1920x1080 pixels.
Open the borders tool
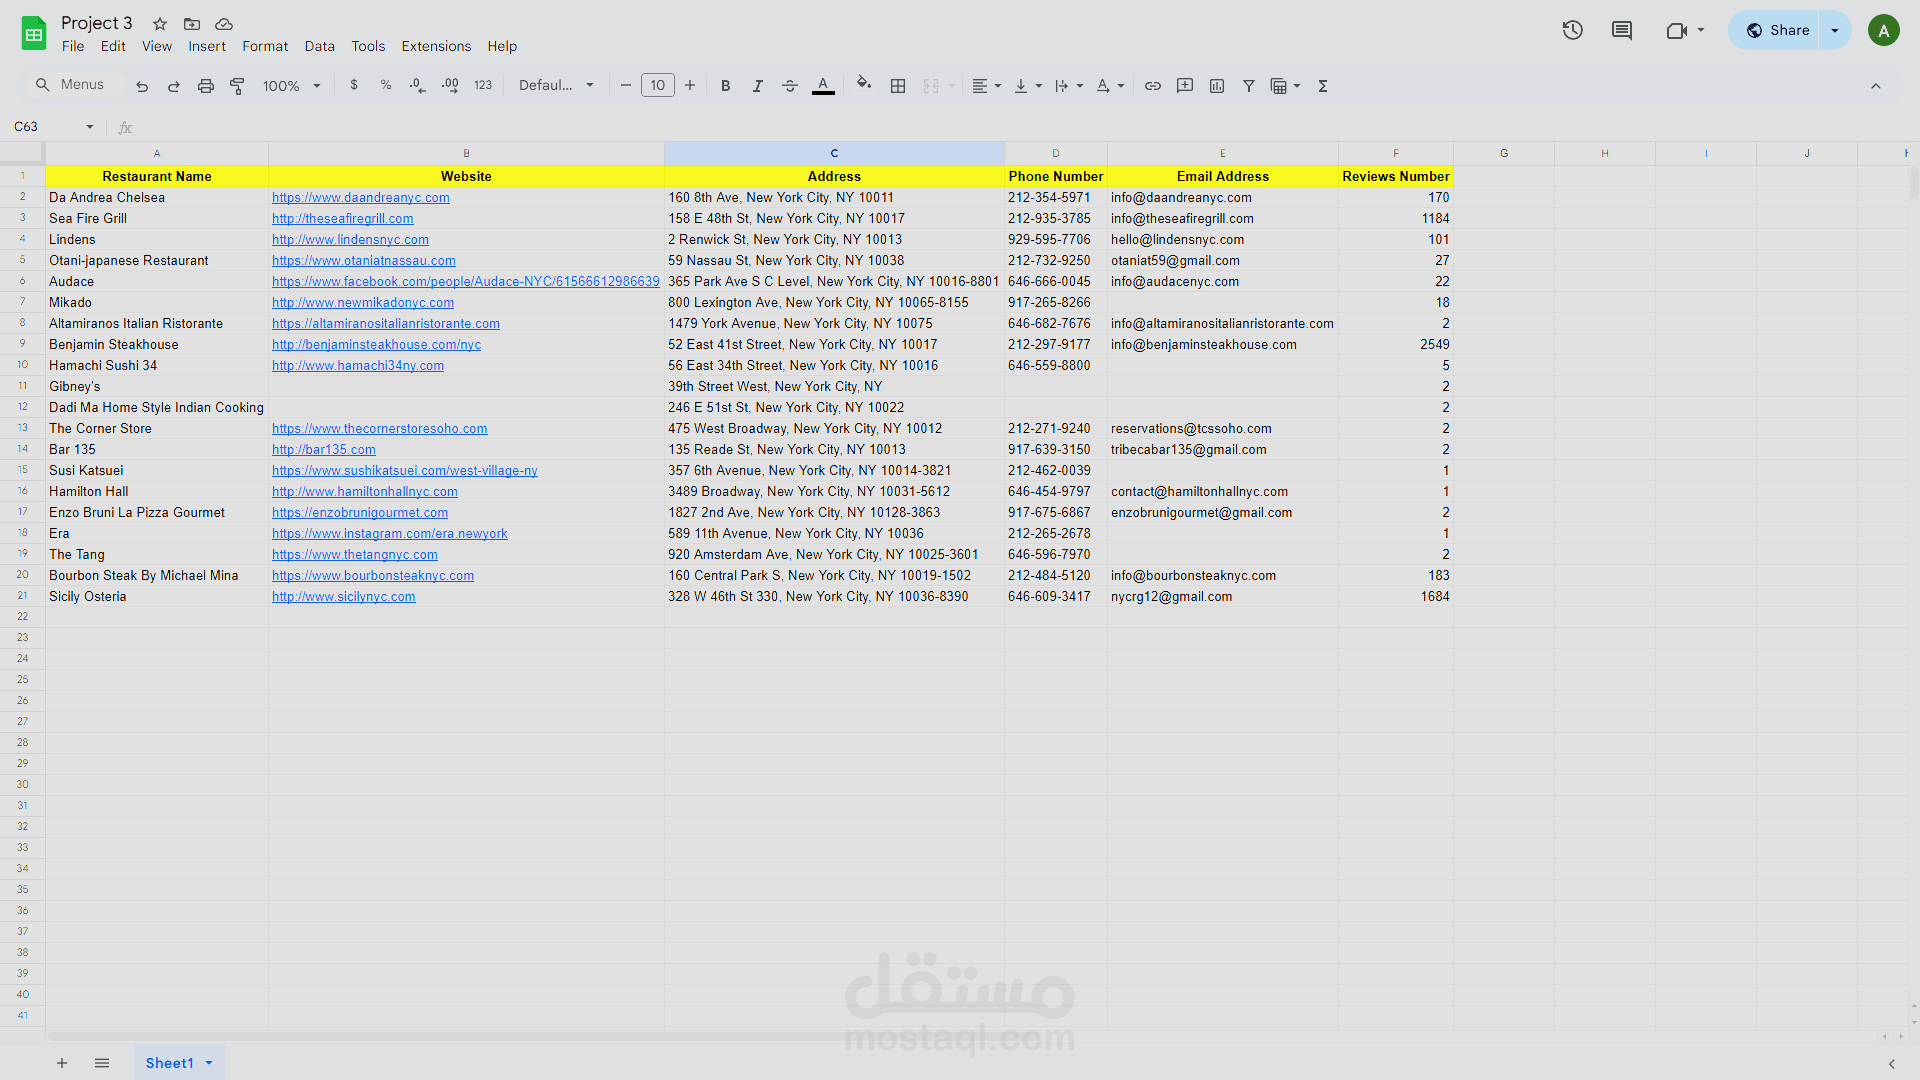(897, 86)
